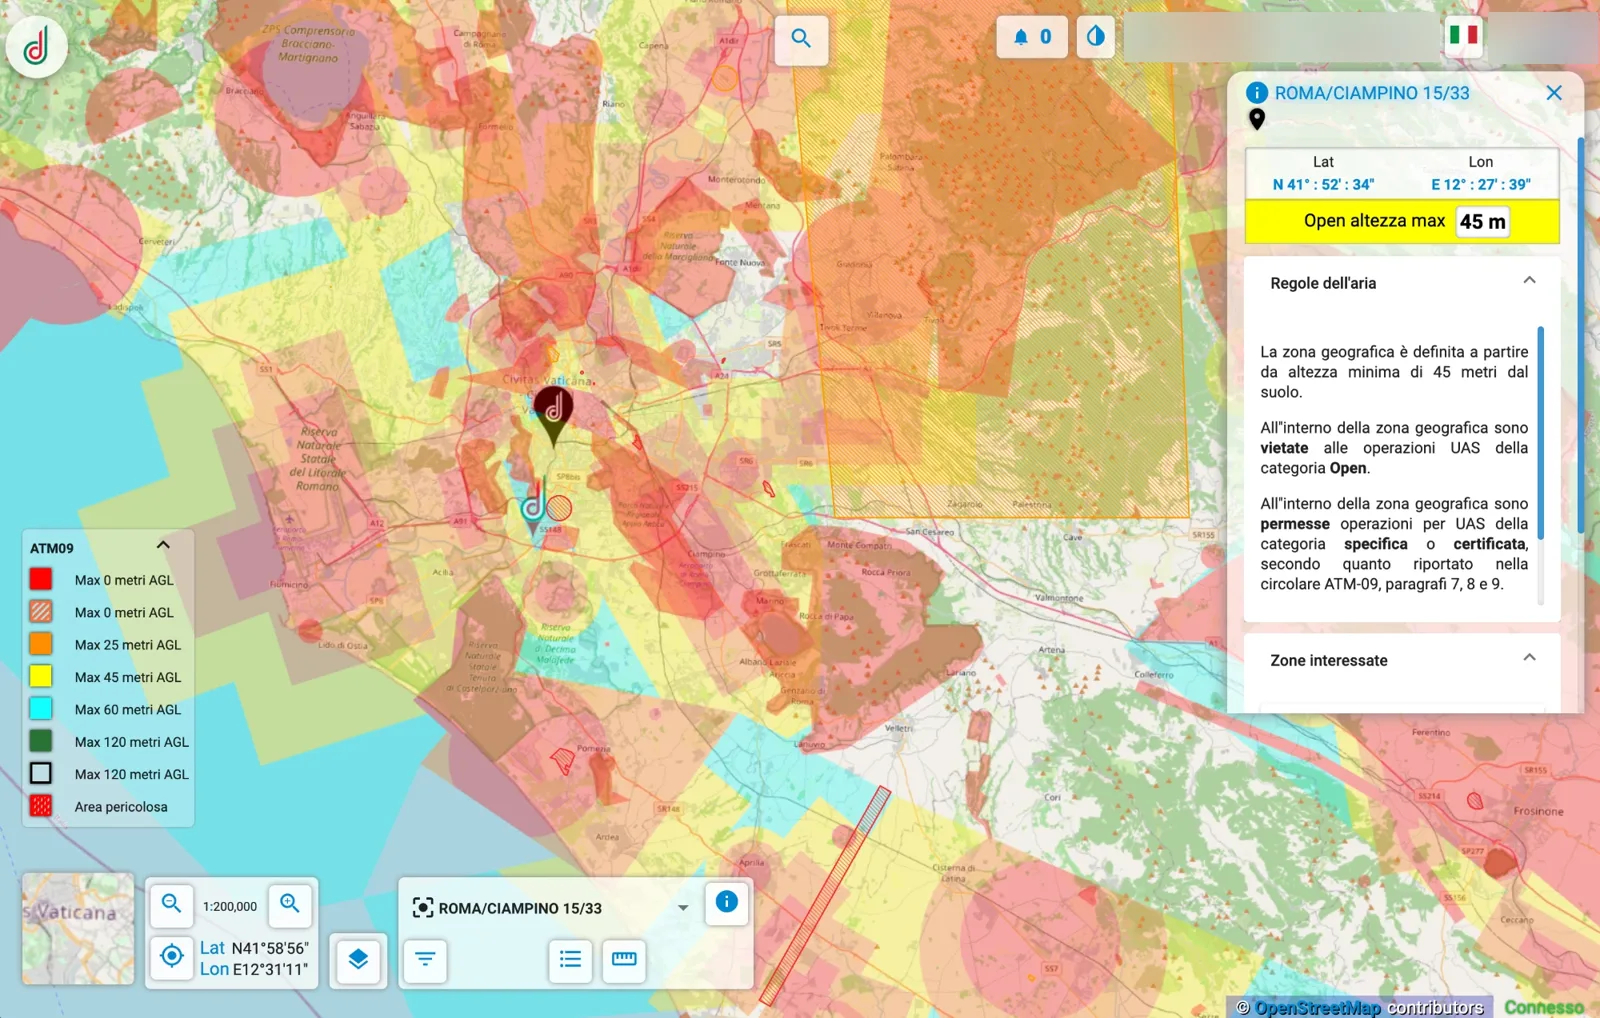Click the red Max 0 metri swatch
The image size is (1600, 1018).
point(41,579)
